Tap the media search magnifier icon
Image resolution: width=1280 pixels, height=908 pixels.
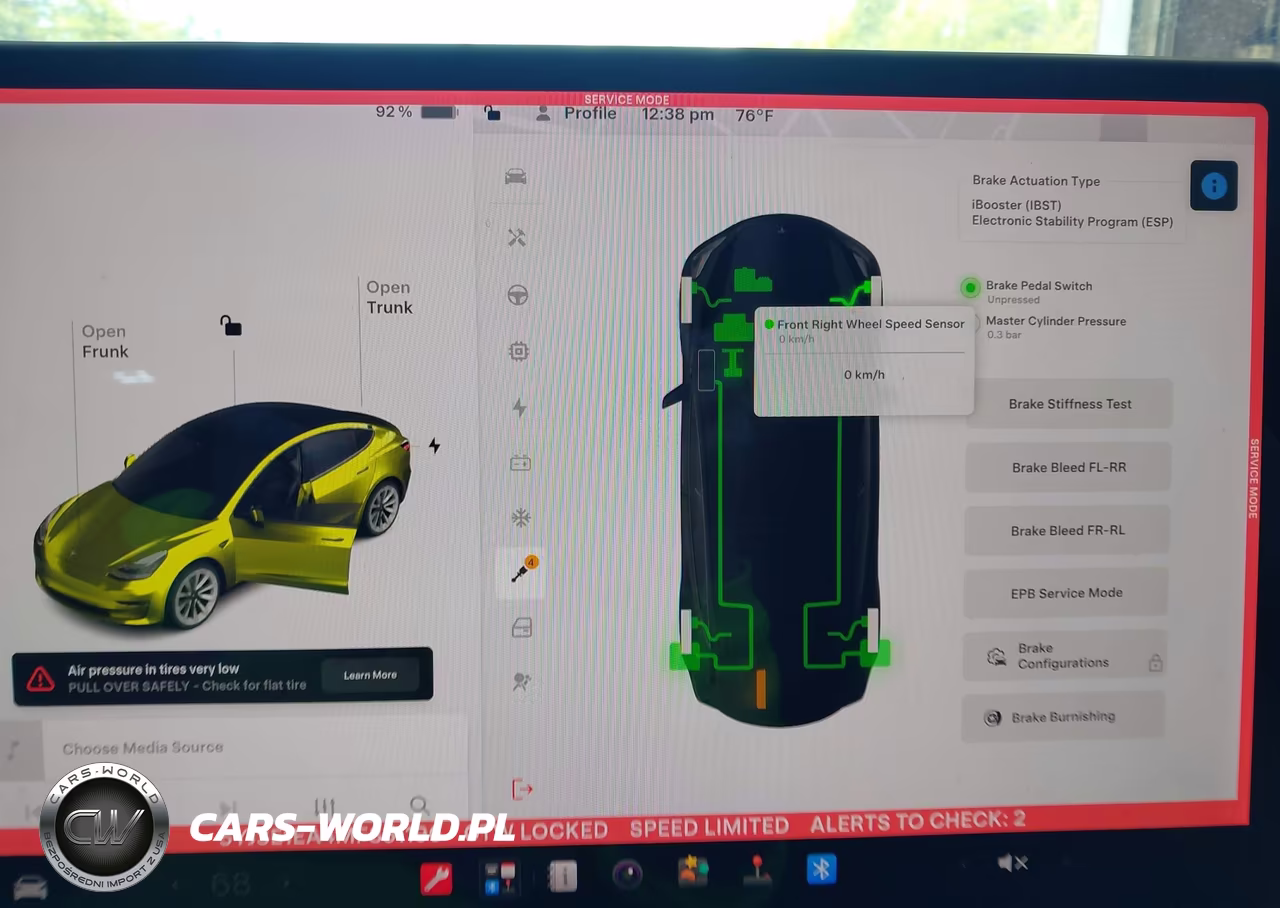click(420, 805)
